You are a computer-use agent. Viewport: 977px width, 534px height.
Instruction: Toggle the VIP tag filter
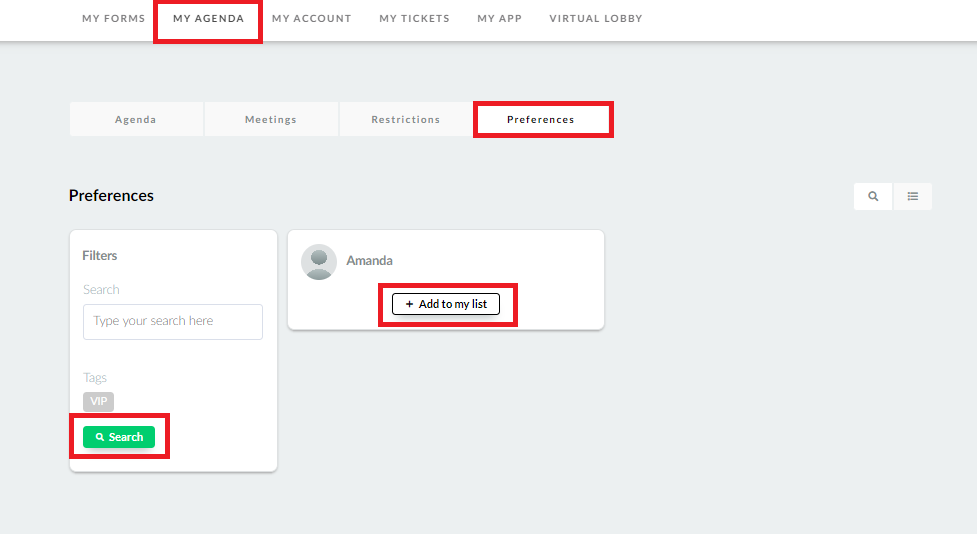[x=98, y=401]
